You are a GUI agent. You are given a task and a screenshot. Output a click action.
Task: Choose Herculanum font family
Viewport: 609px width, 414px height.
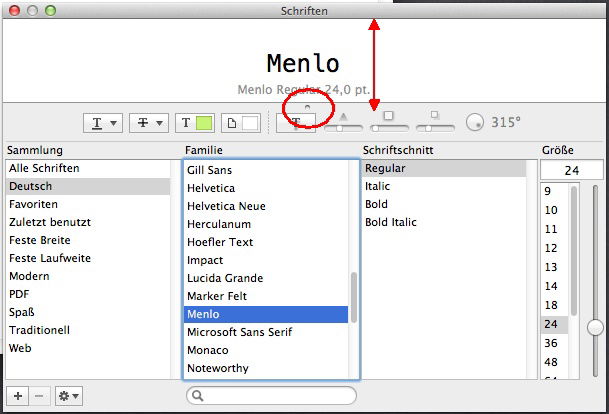(x=266, y=224)
